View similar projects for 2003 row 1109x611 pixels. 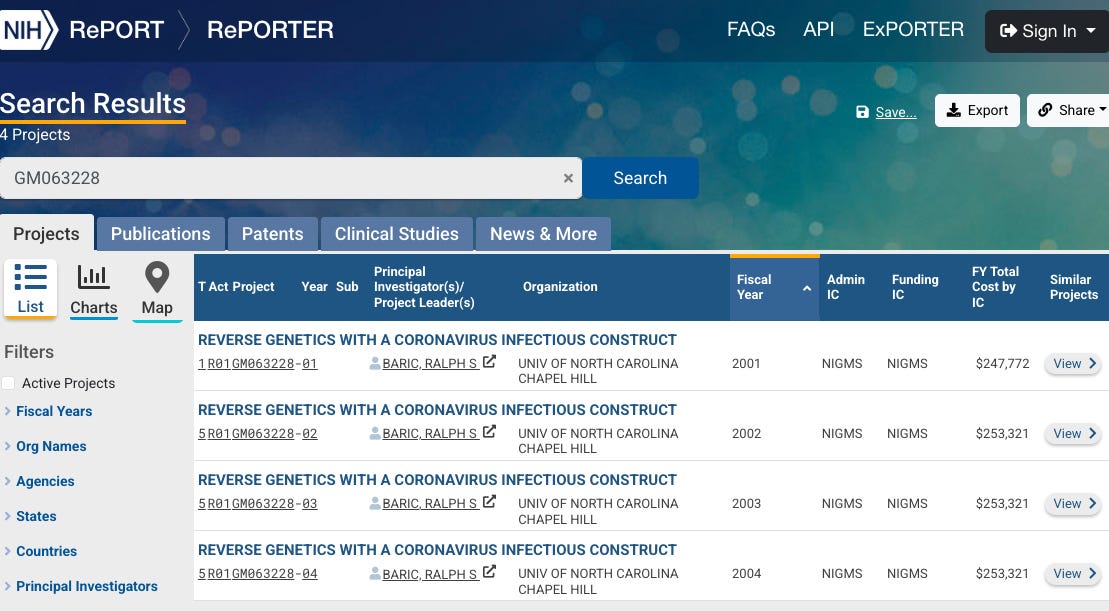click(x=1074, y=504)
